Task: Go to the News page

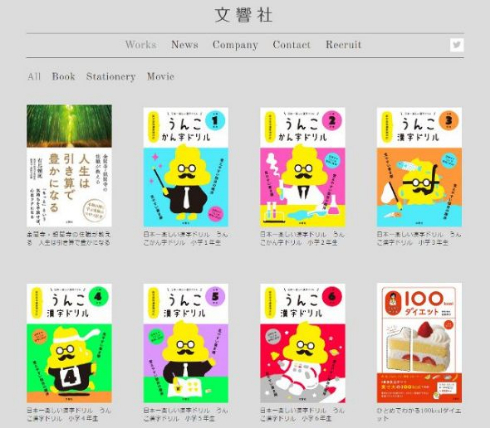Action: (x=185, y=45)
